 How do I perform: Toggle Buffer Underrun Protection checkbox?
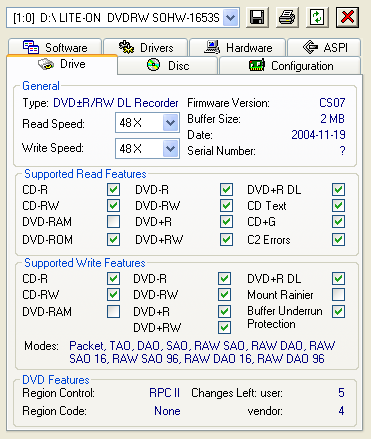pos(338,312)
